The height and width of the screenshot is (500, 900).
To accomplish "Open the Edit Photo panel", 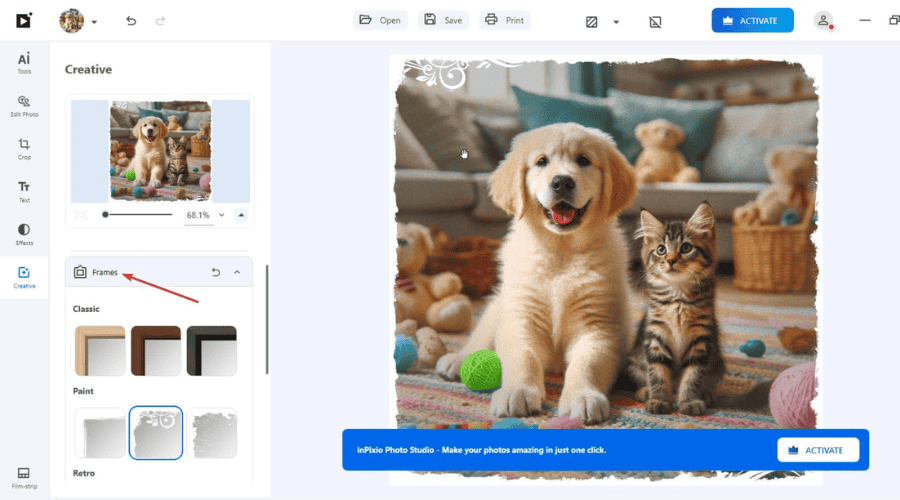I will (x=24, y=106).
